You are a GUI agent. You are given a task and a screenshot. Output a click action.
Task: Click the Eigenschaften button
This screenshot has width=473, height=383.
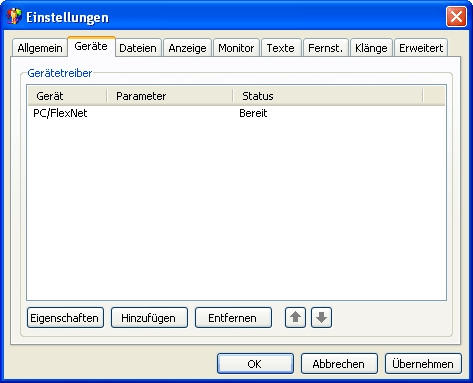[x=65, y=318]
